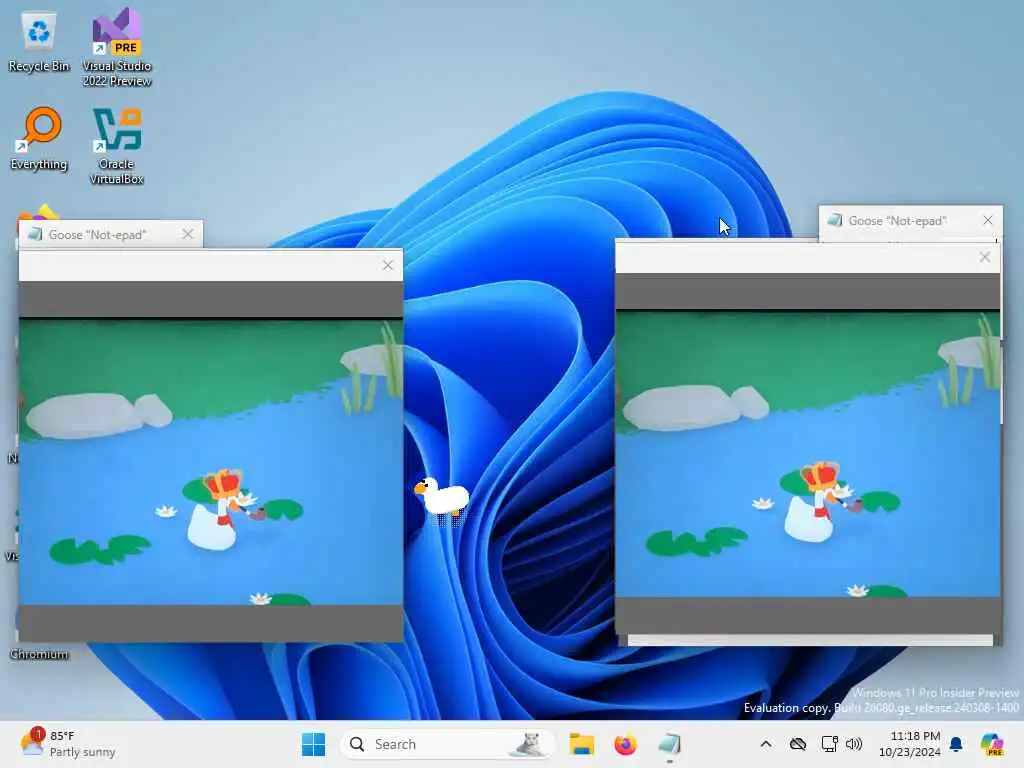Open the Oracle VirtualBox shortcut

pos(117,146)
